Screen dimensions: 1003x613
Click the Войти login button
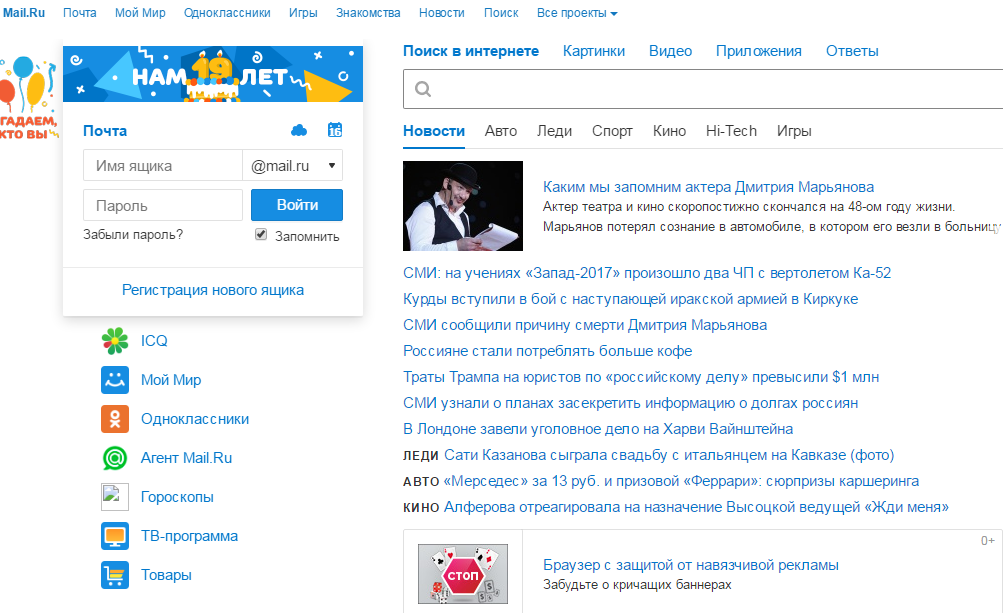pyautogui.click(x=297, y=205)
